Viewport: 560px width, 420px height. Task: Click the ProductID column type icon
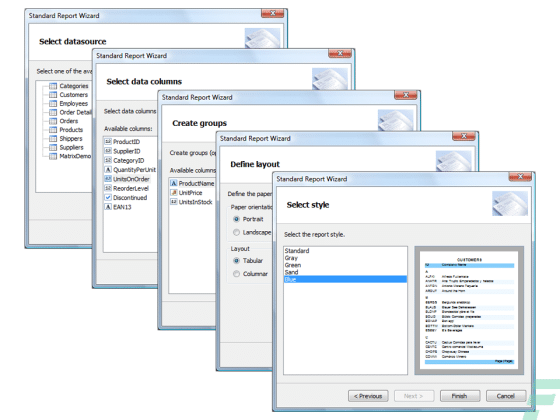tap(108, 141)
